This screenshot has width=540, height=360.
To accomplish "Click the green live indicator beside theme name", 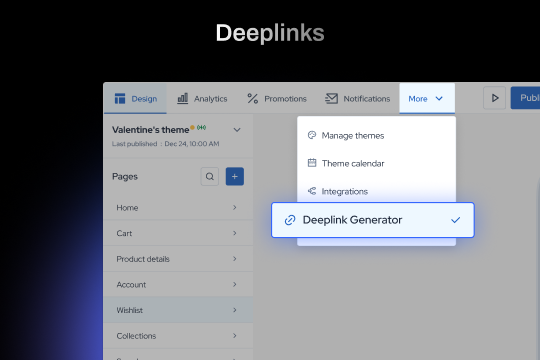I will pos(201,127).
